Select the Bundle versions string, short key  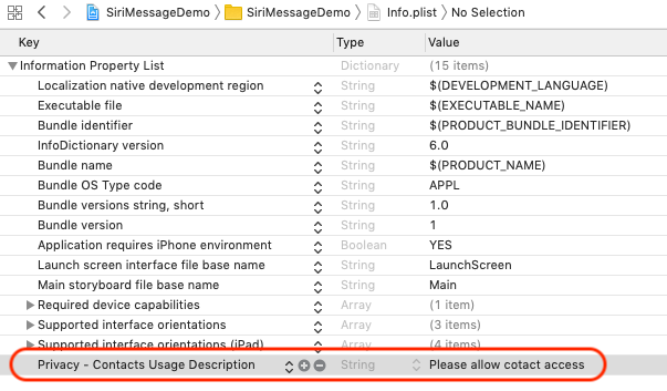(x=121, y=205)
